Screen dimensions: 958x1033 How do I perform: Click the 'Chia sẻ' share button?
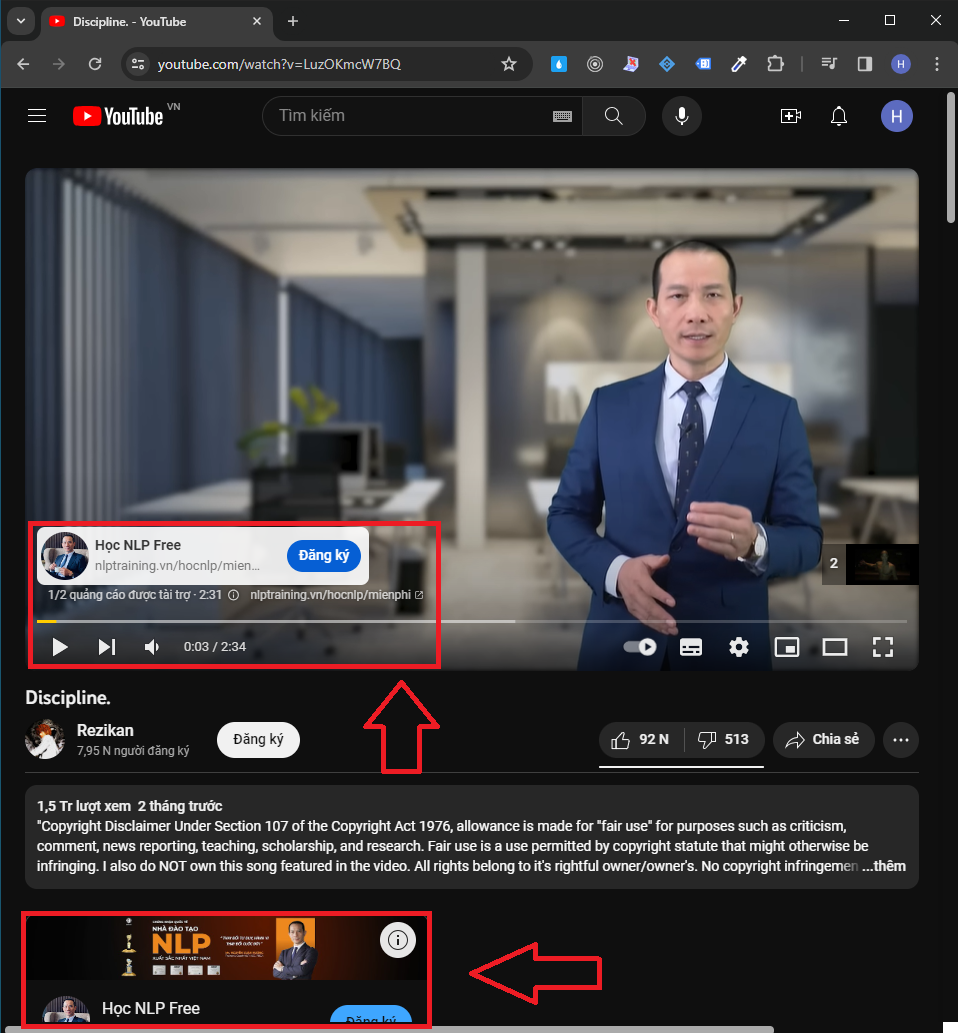point(823,740)
